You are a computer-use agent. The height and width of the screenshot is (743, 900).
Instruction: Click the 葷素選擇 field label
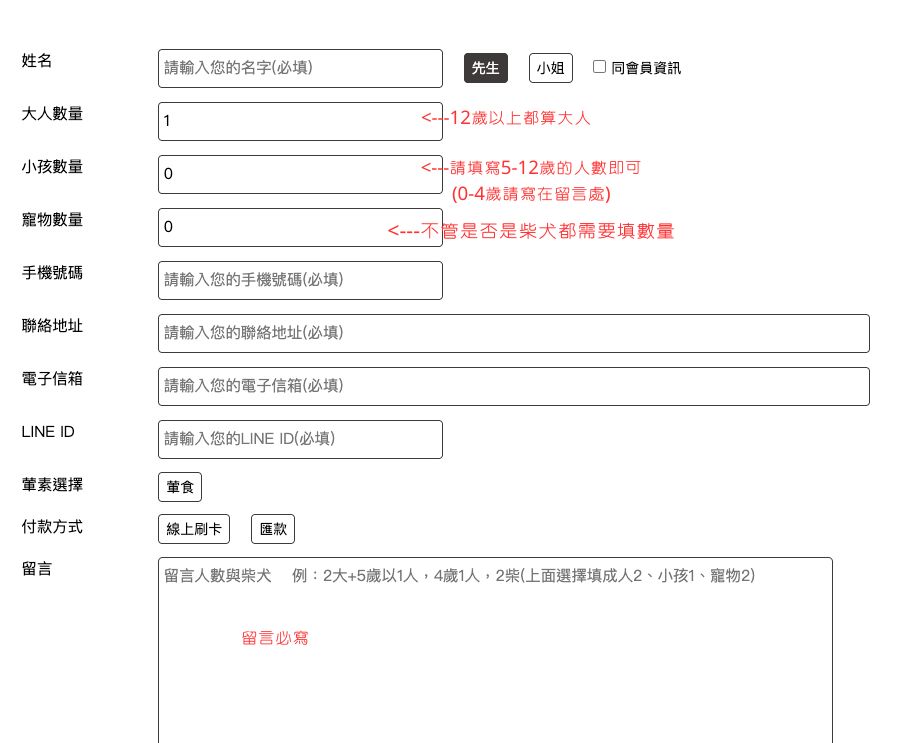(x=52, y=484)
